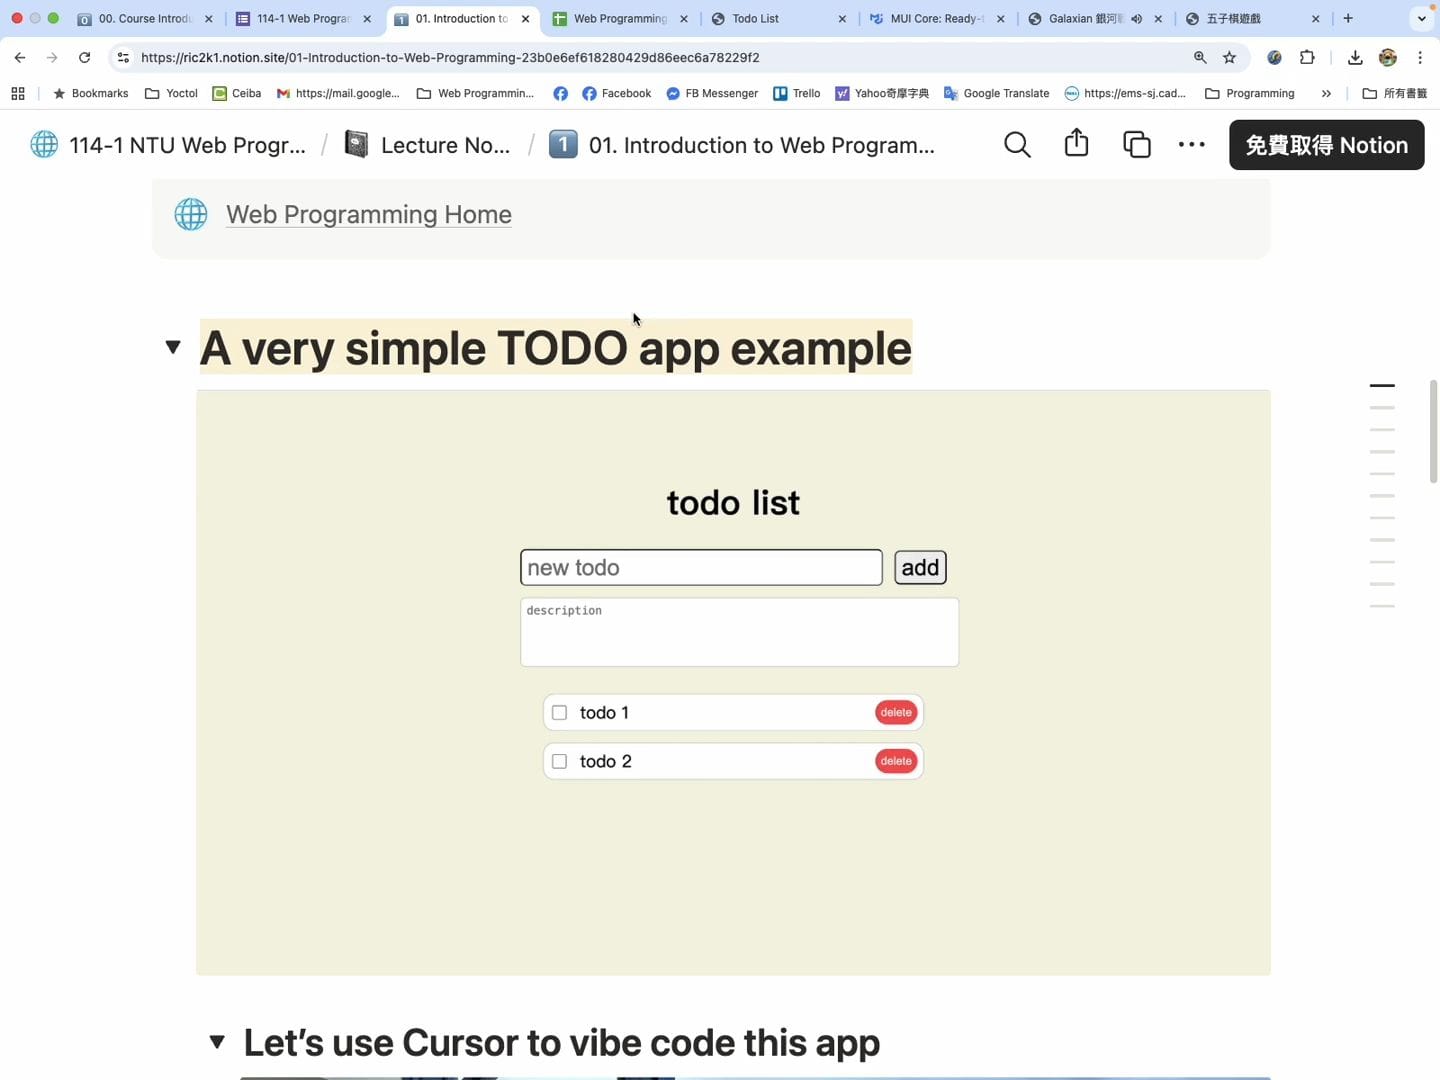This screenshot has height=1080, width=1440.
Task: Check the todo 2 checkbox
Action: [x=560, y=762]
